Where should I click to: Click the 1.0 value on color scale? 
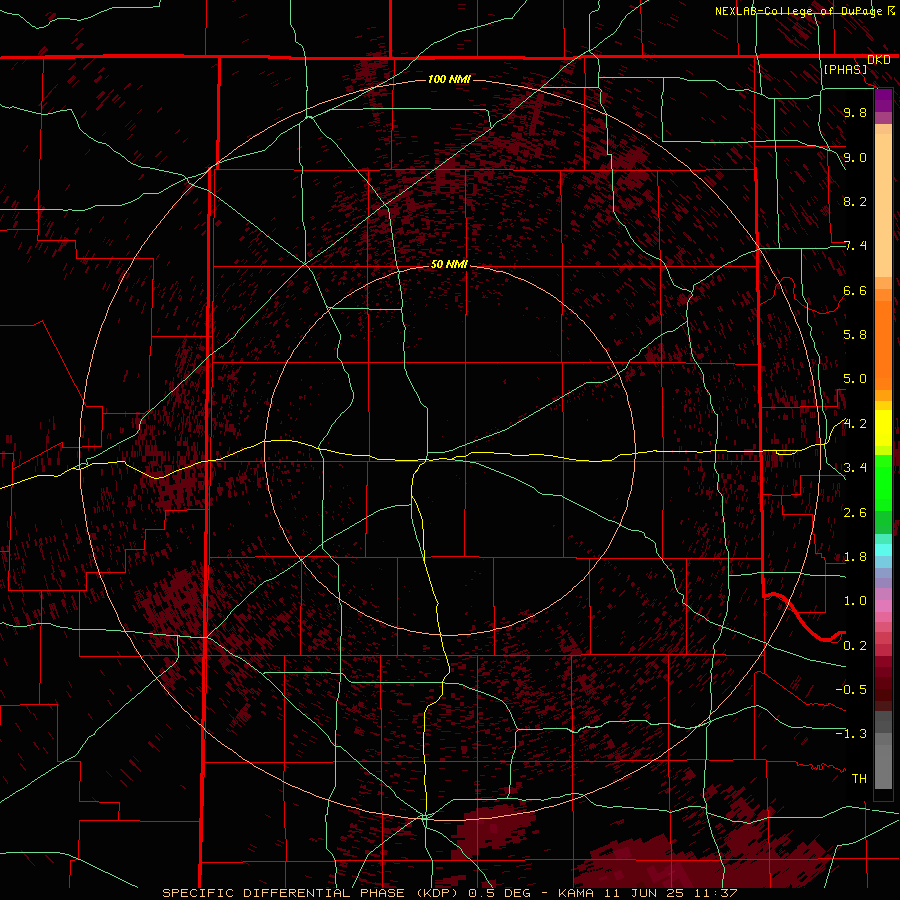point(855,601)
